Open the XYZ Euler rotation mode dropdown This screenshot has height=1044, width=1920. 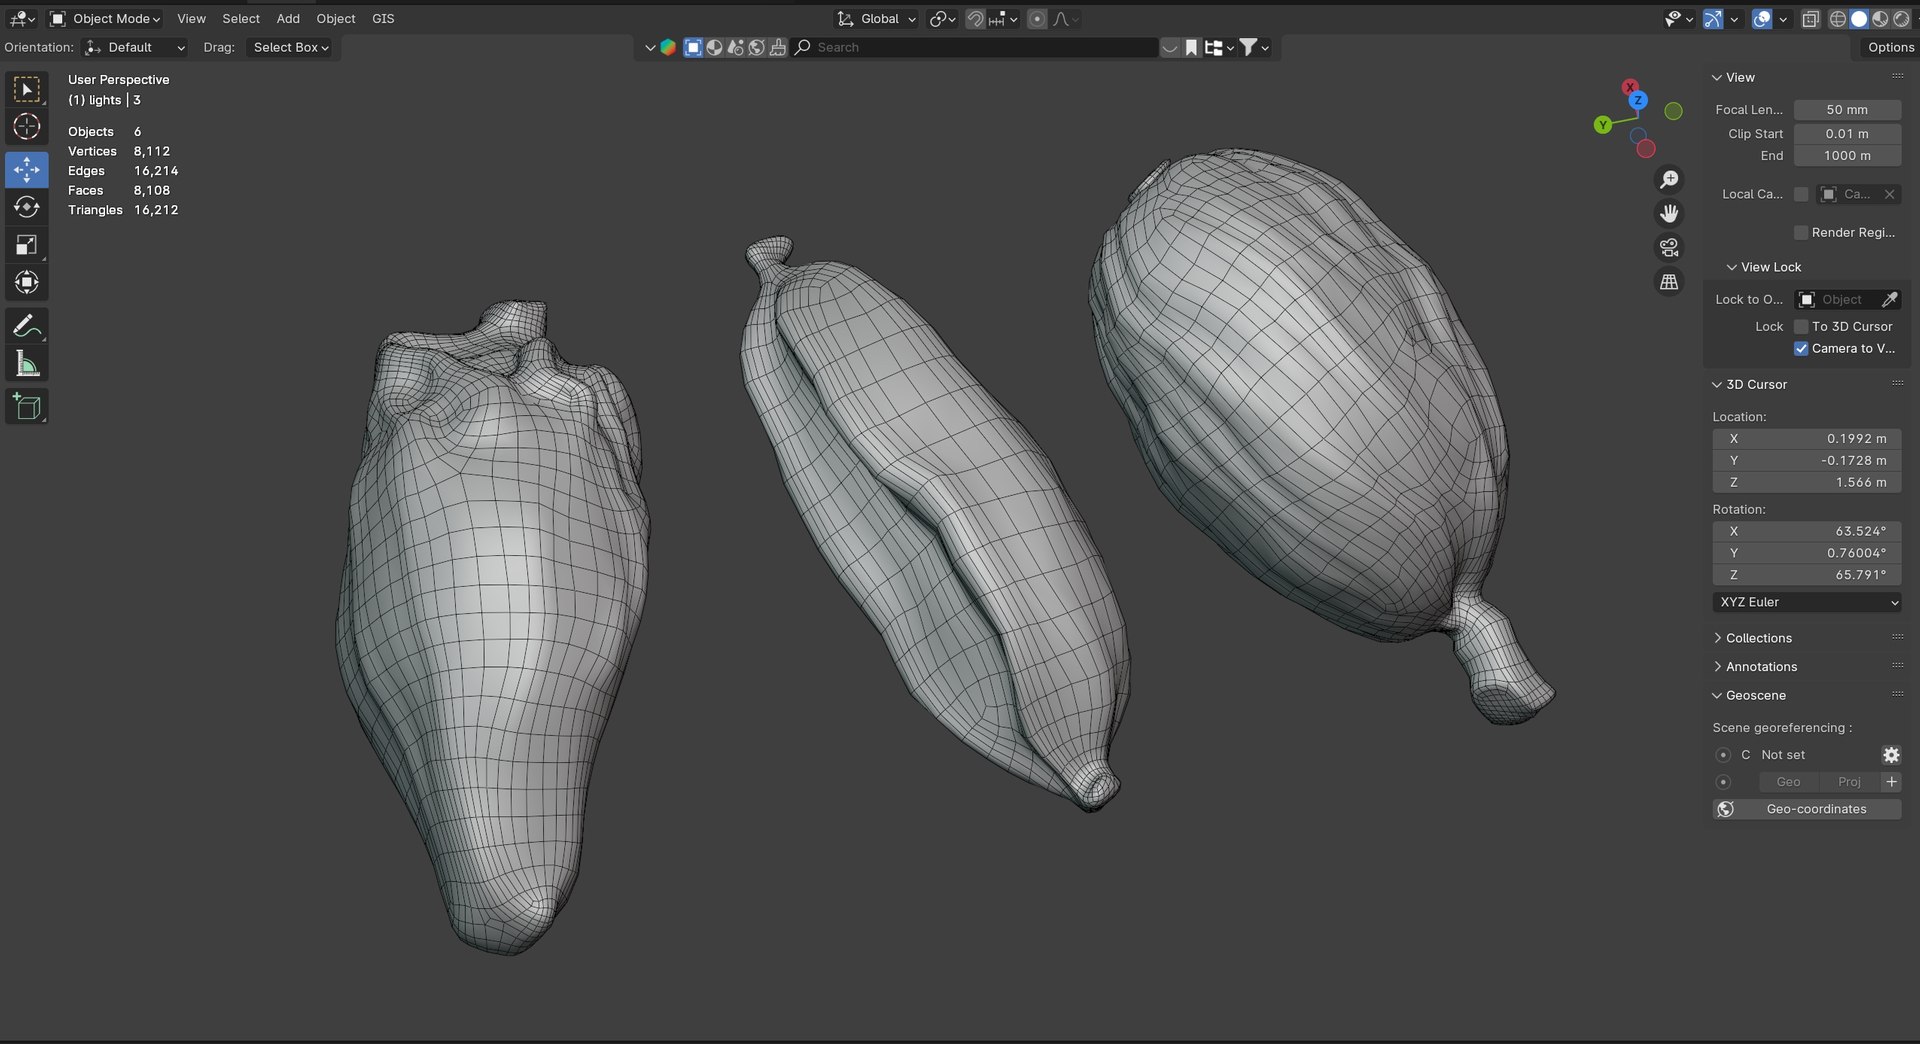1807,602
